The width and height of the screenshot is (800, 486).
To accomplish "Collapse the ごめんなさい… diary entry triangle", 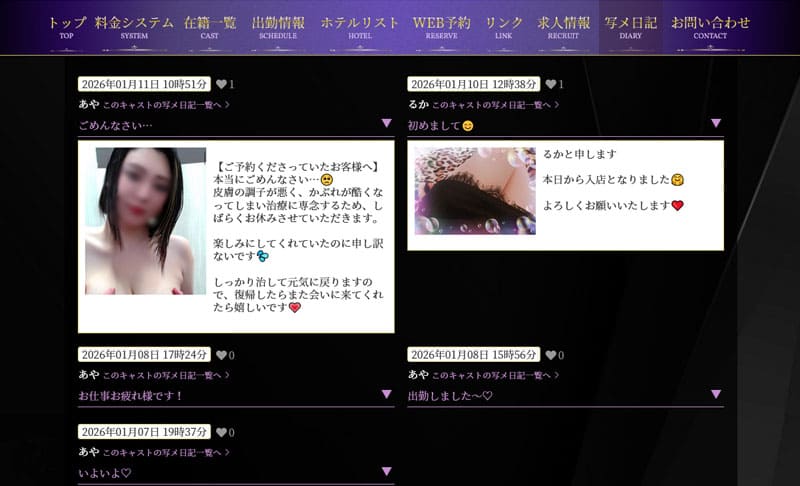I will [387, 123].
